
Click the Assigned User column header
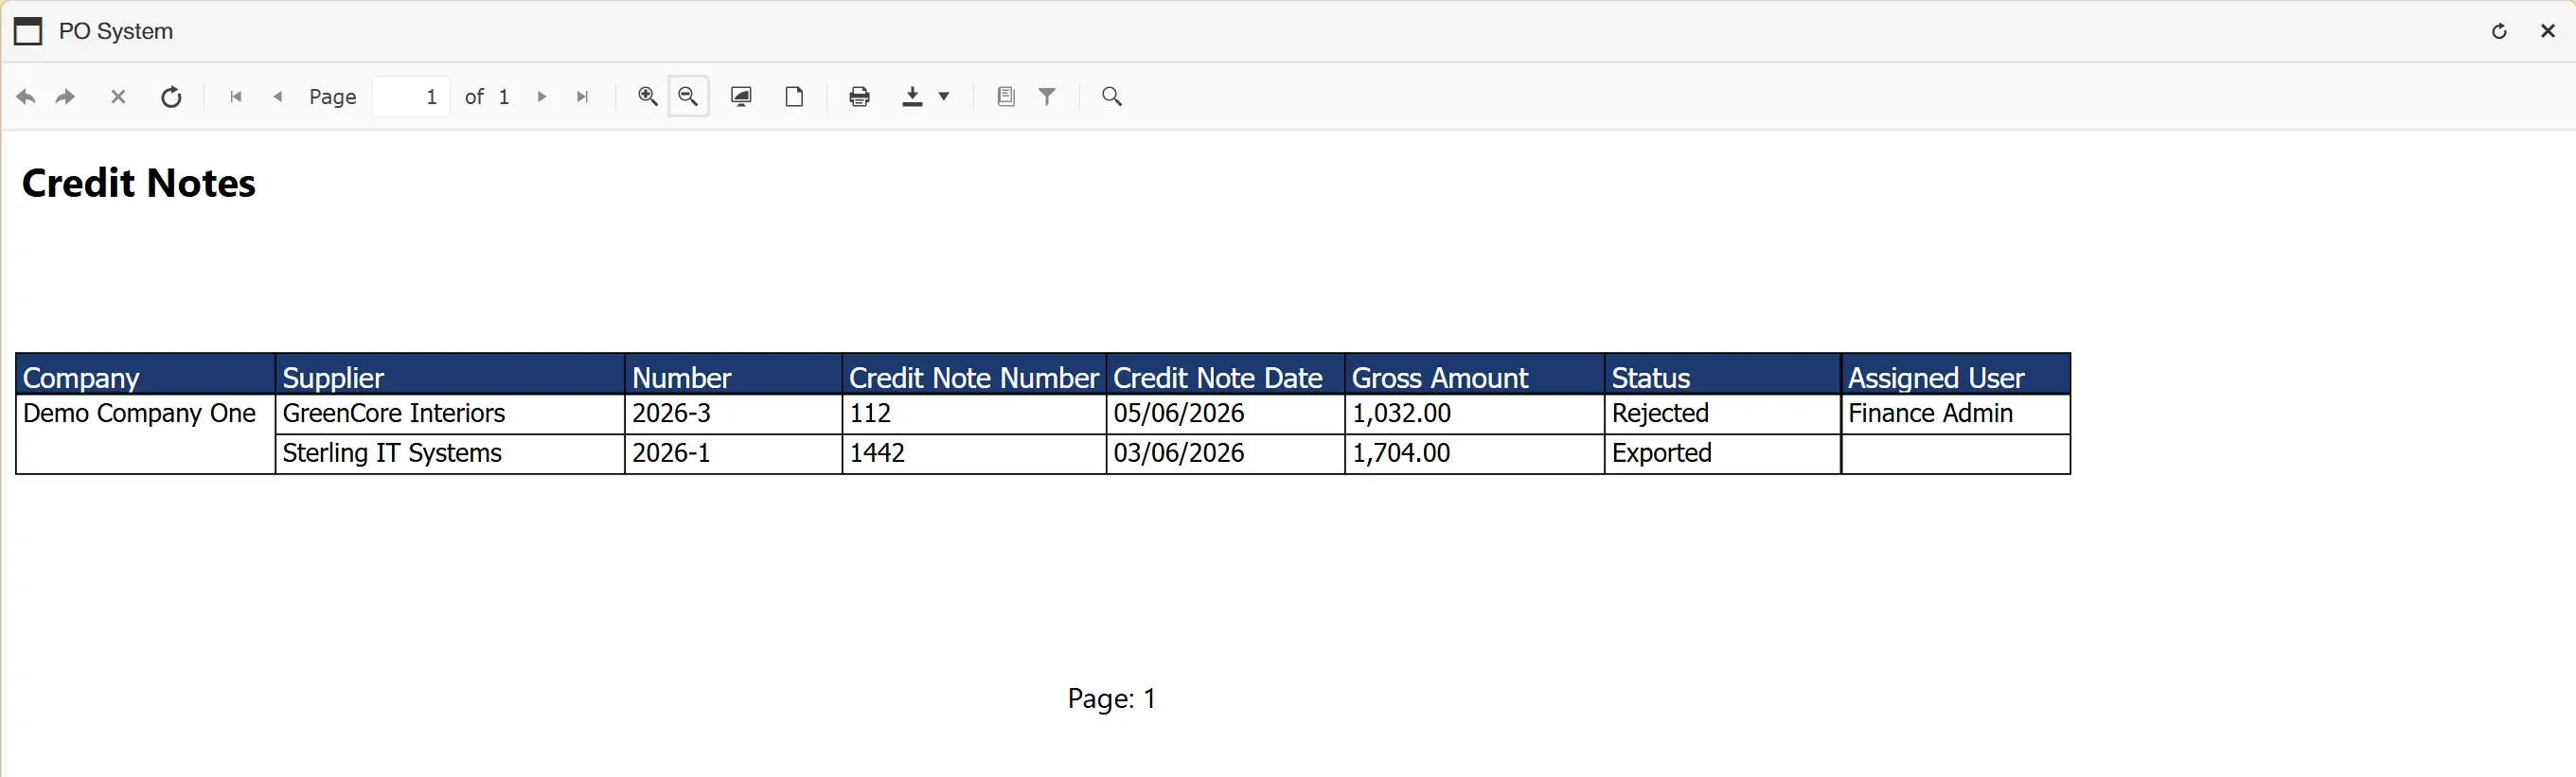tap(1956, 375)
